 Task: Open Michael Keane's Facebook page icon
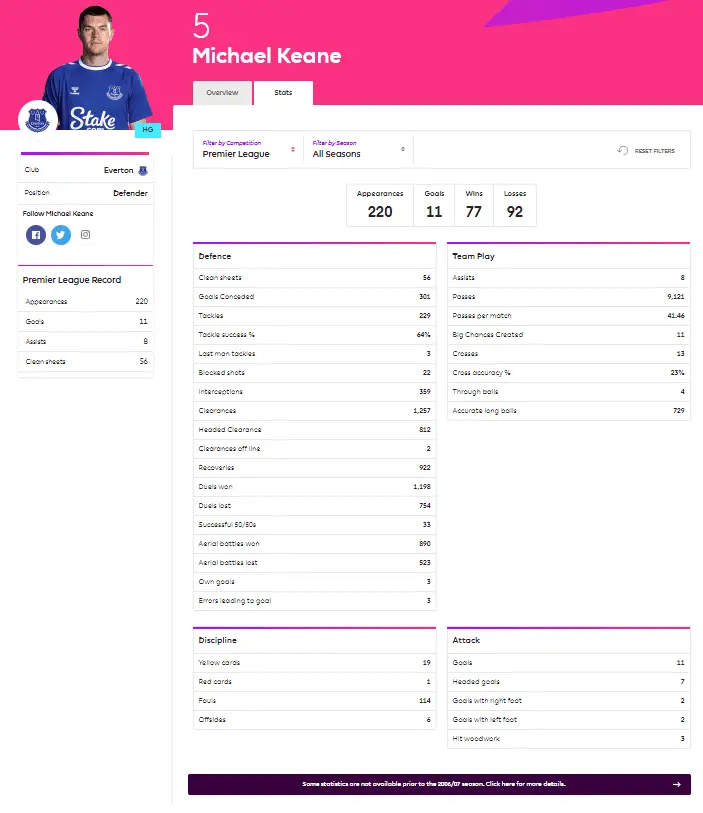click(36, 235)
